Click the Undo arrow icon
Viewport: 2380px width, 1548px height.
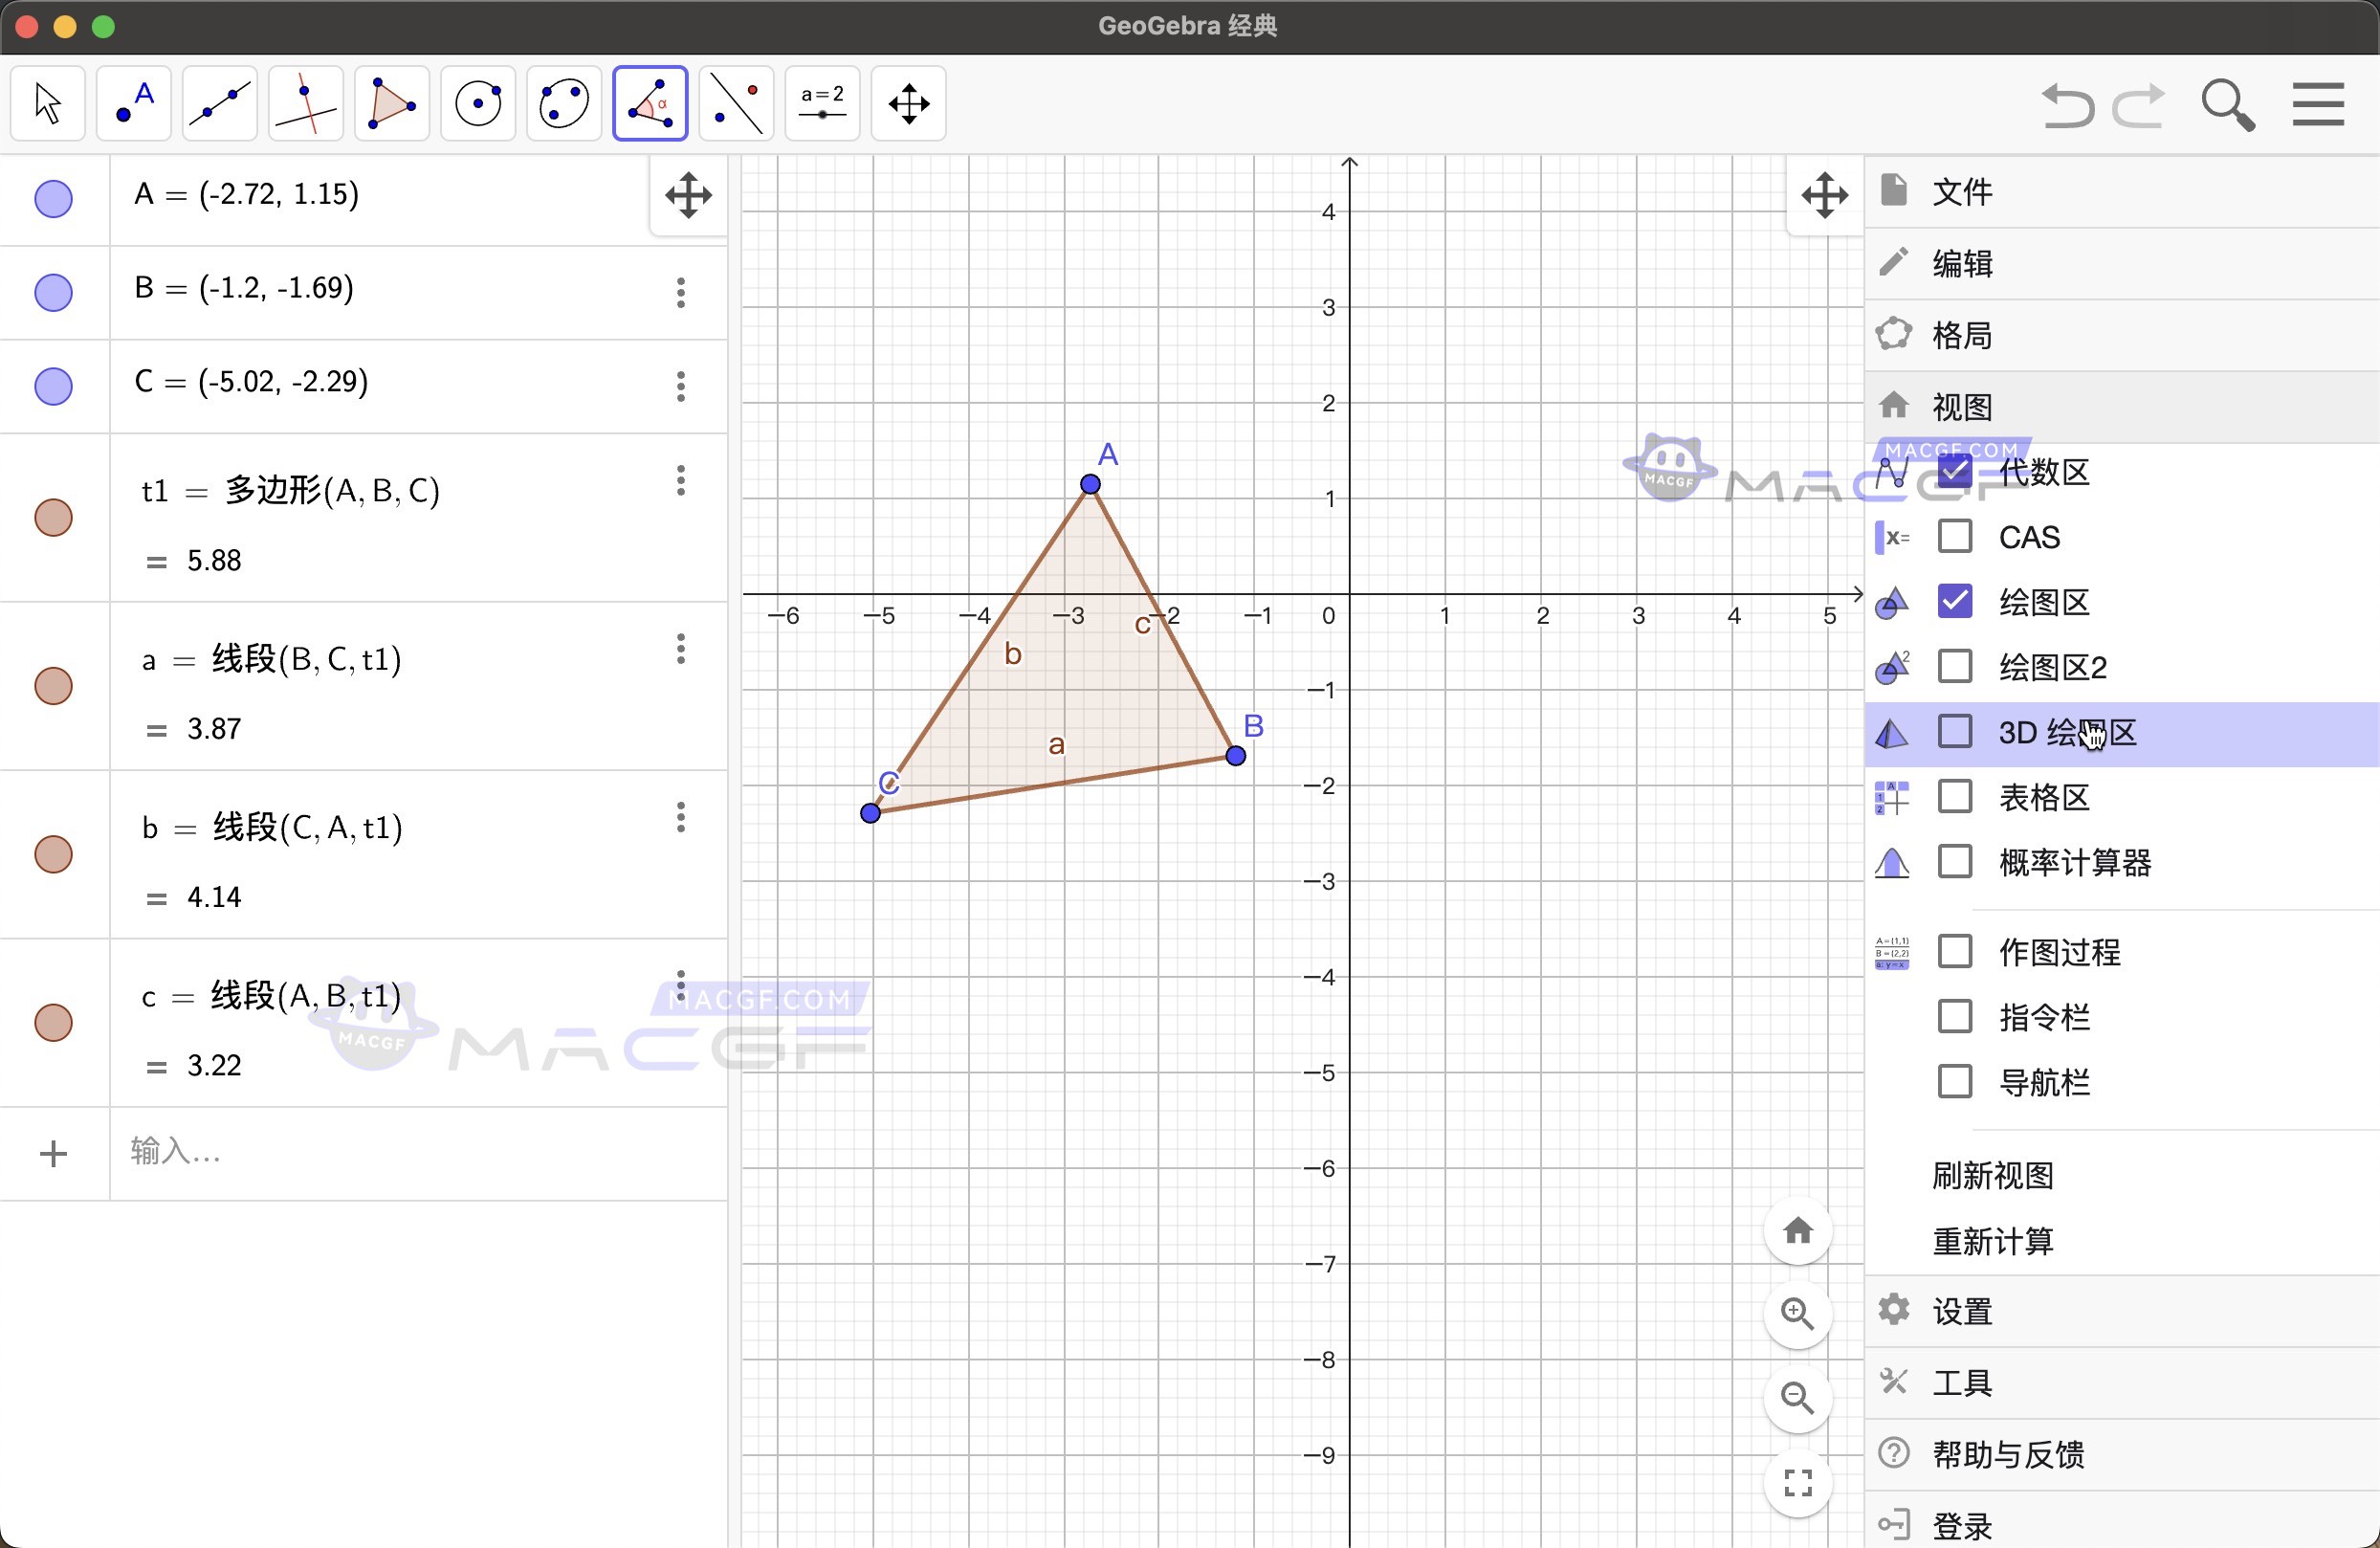pyautogui.click(x=2068, y=104)
